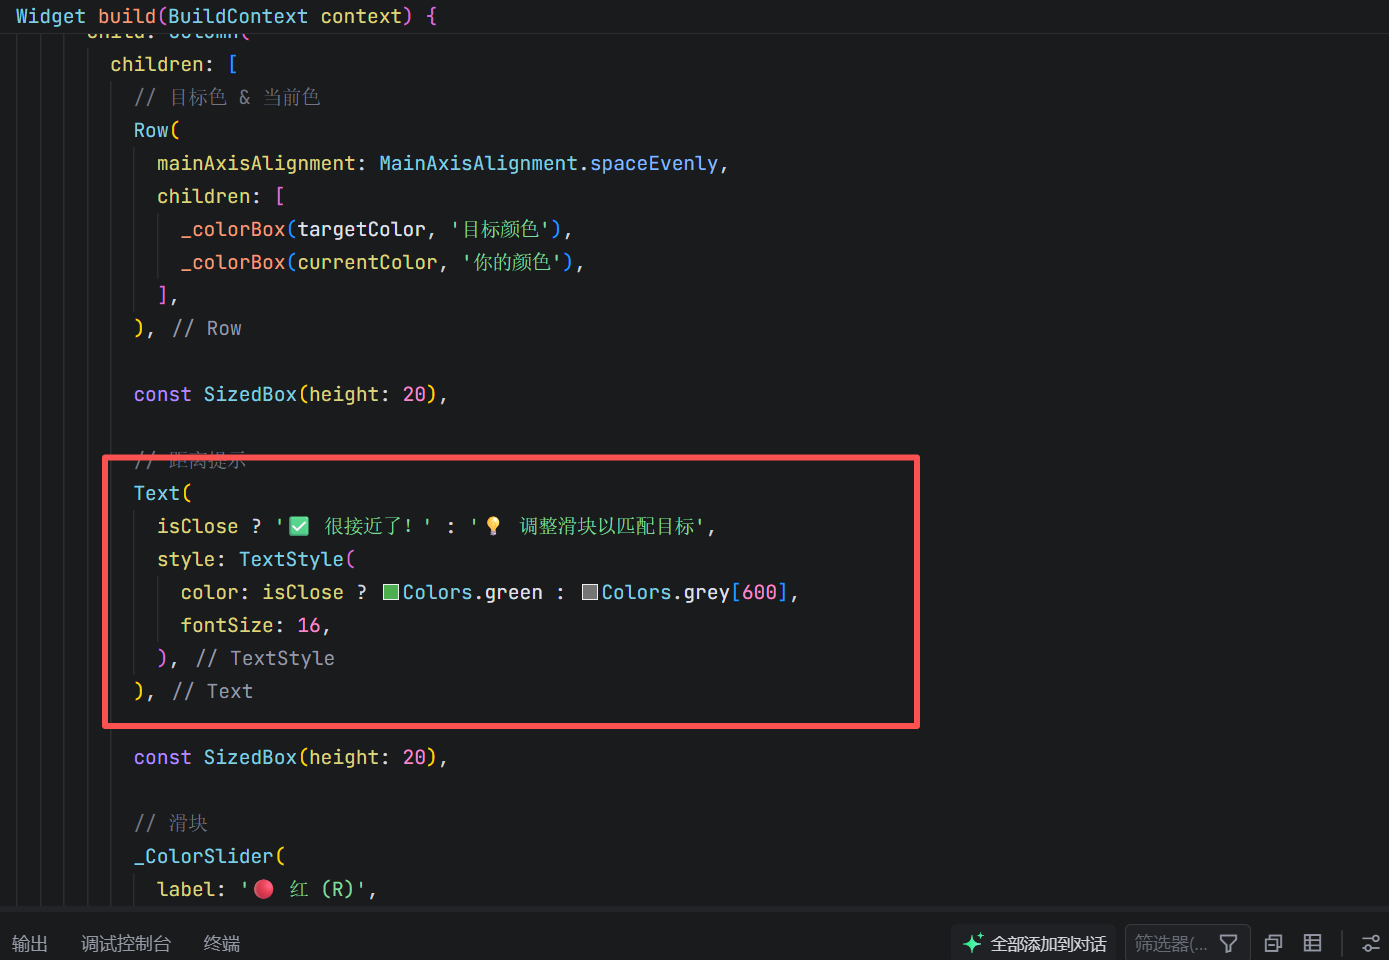Click 'Text(' widget line in code

[162, 493]
